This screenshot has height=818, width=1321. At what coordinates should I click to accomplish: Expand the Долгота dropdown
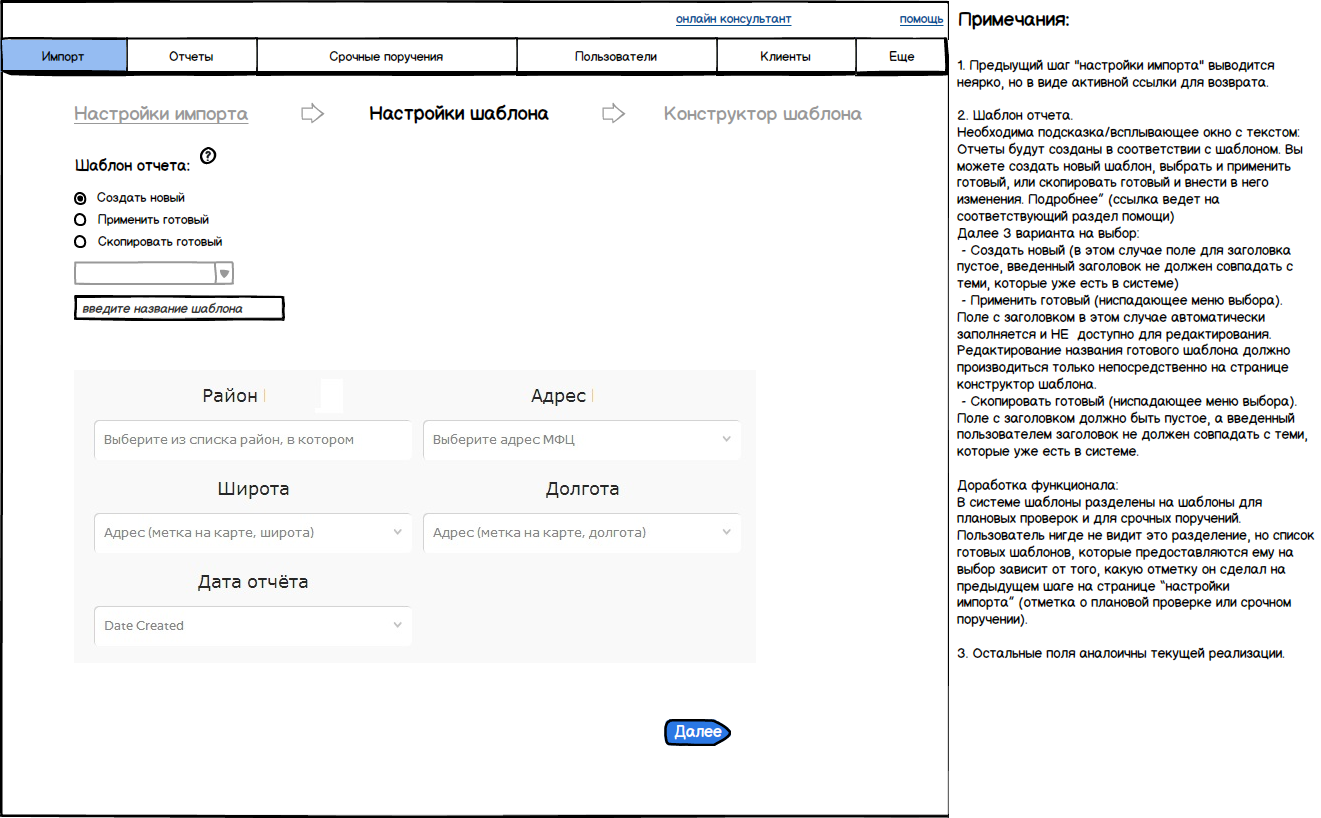click(726, 533)
